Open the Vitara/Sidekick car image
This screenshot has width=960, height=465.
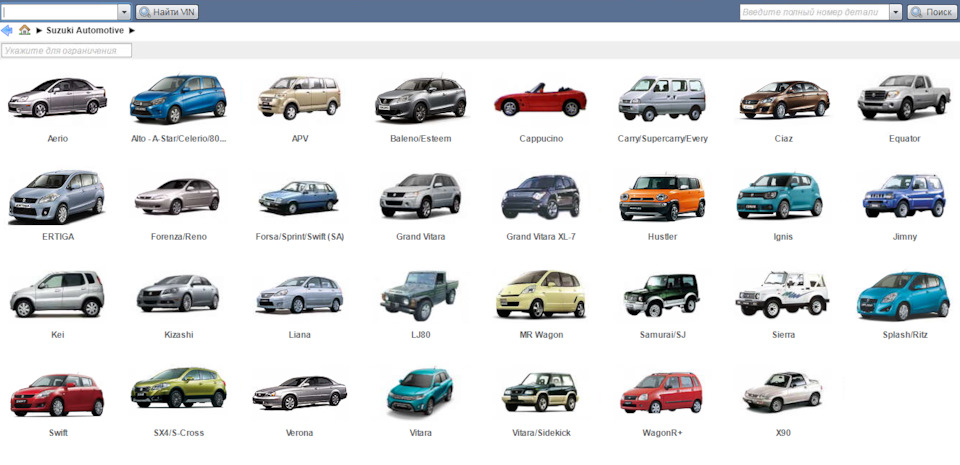(540, 392)
